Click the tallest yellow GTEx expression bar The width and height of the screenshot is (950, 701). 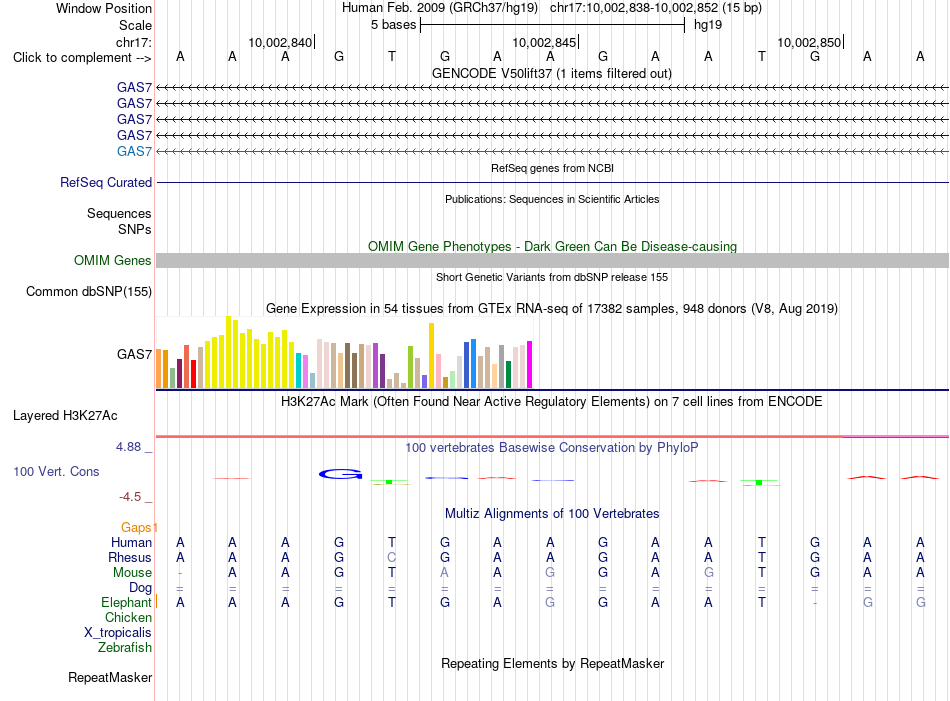pos(228,352)
